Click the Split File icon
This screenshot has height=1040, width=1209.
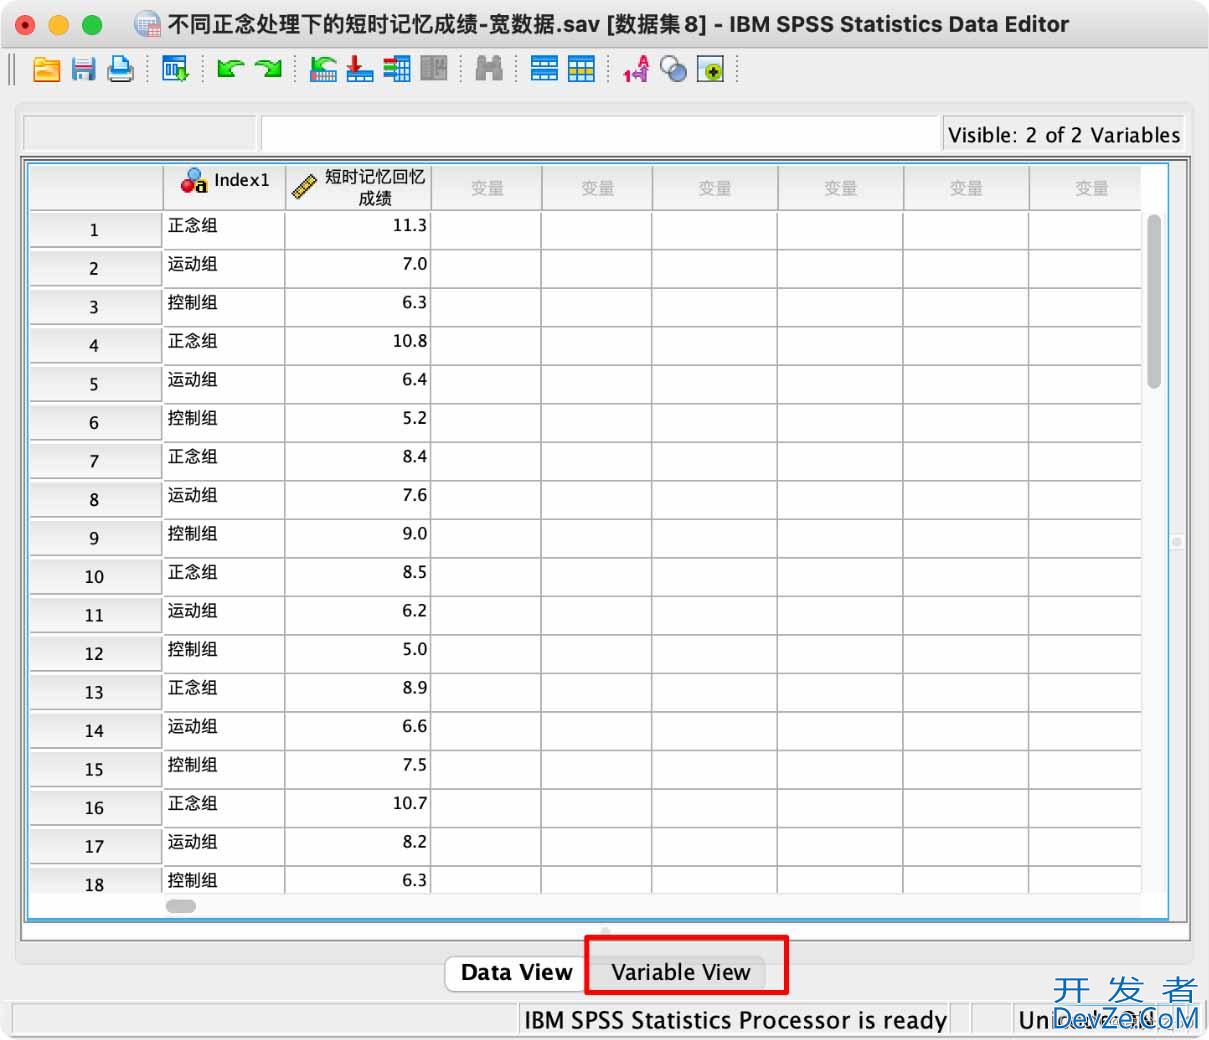tap(544, 69)
